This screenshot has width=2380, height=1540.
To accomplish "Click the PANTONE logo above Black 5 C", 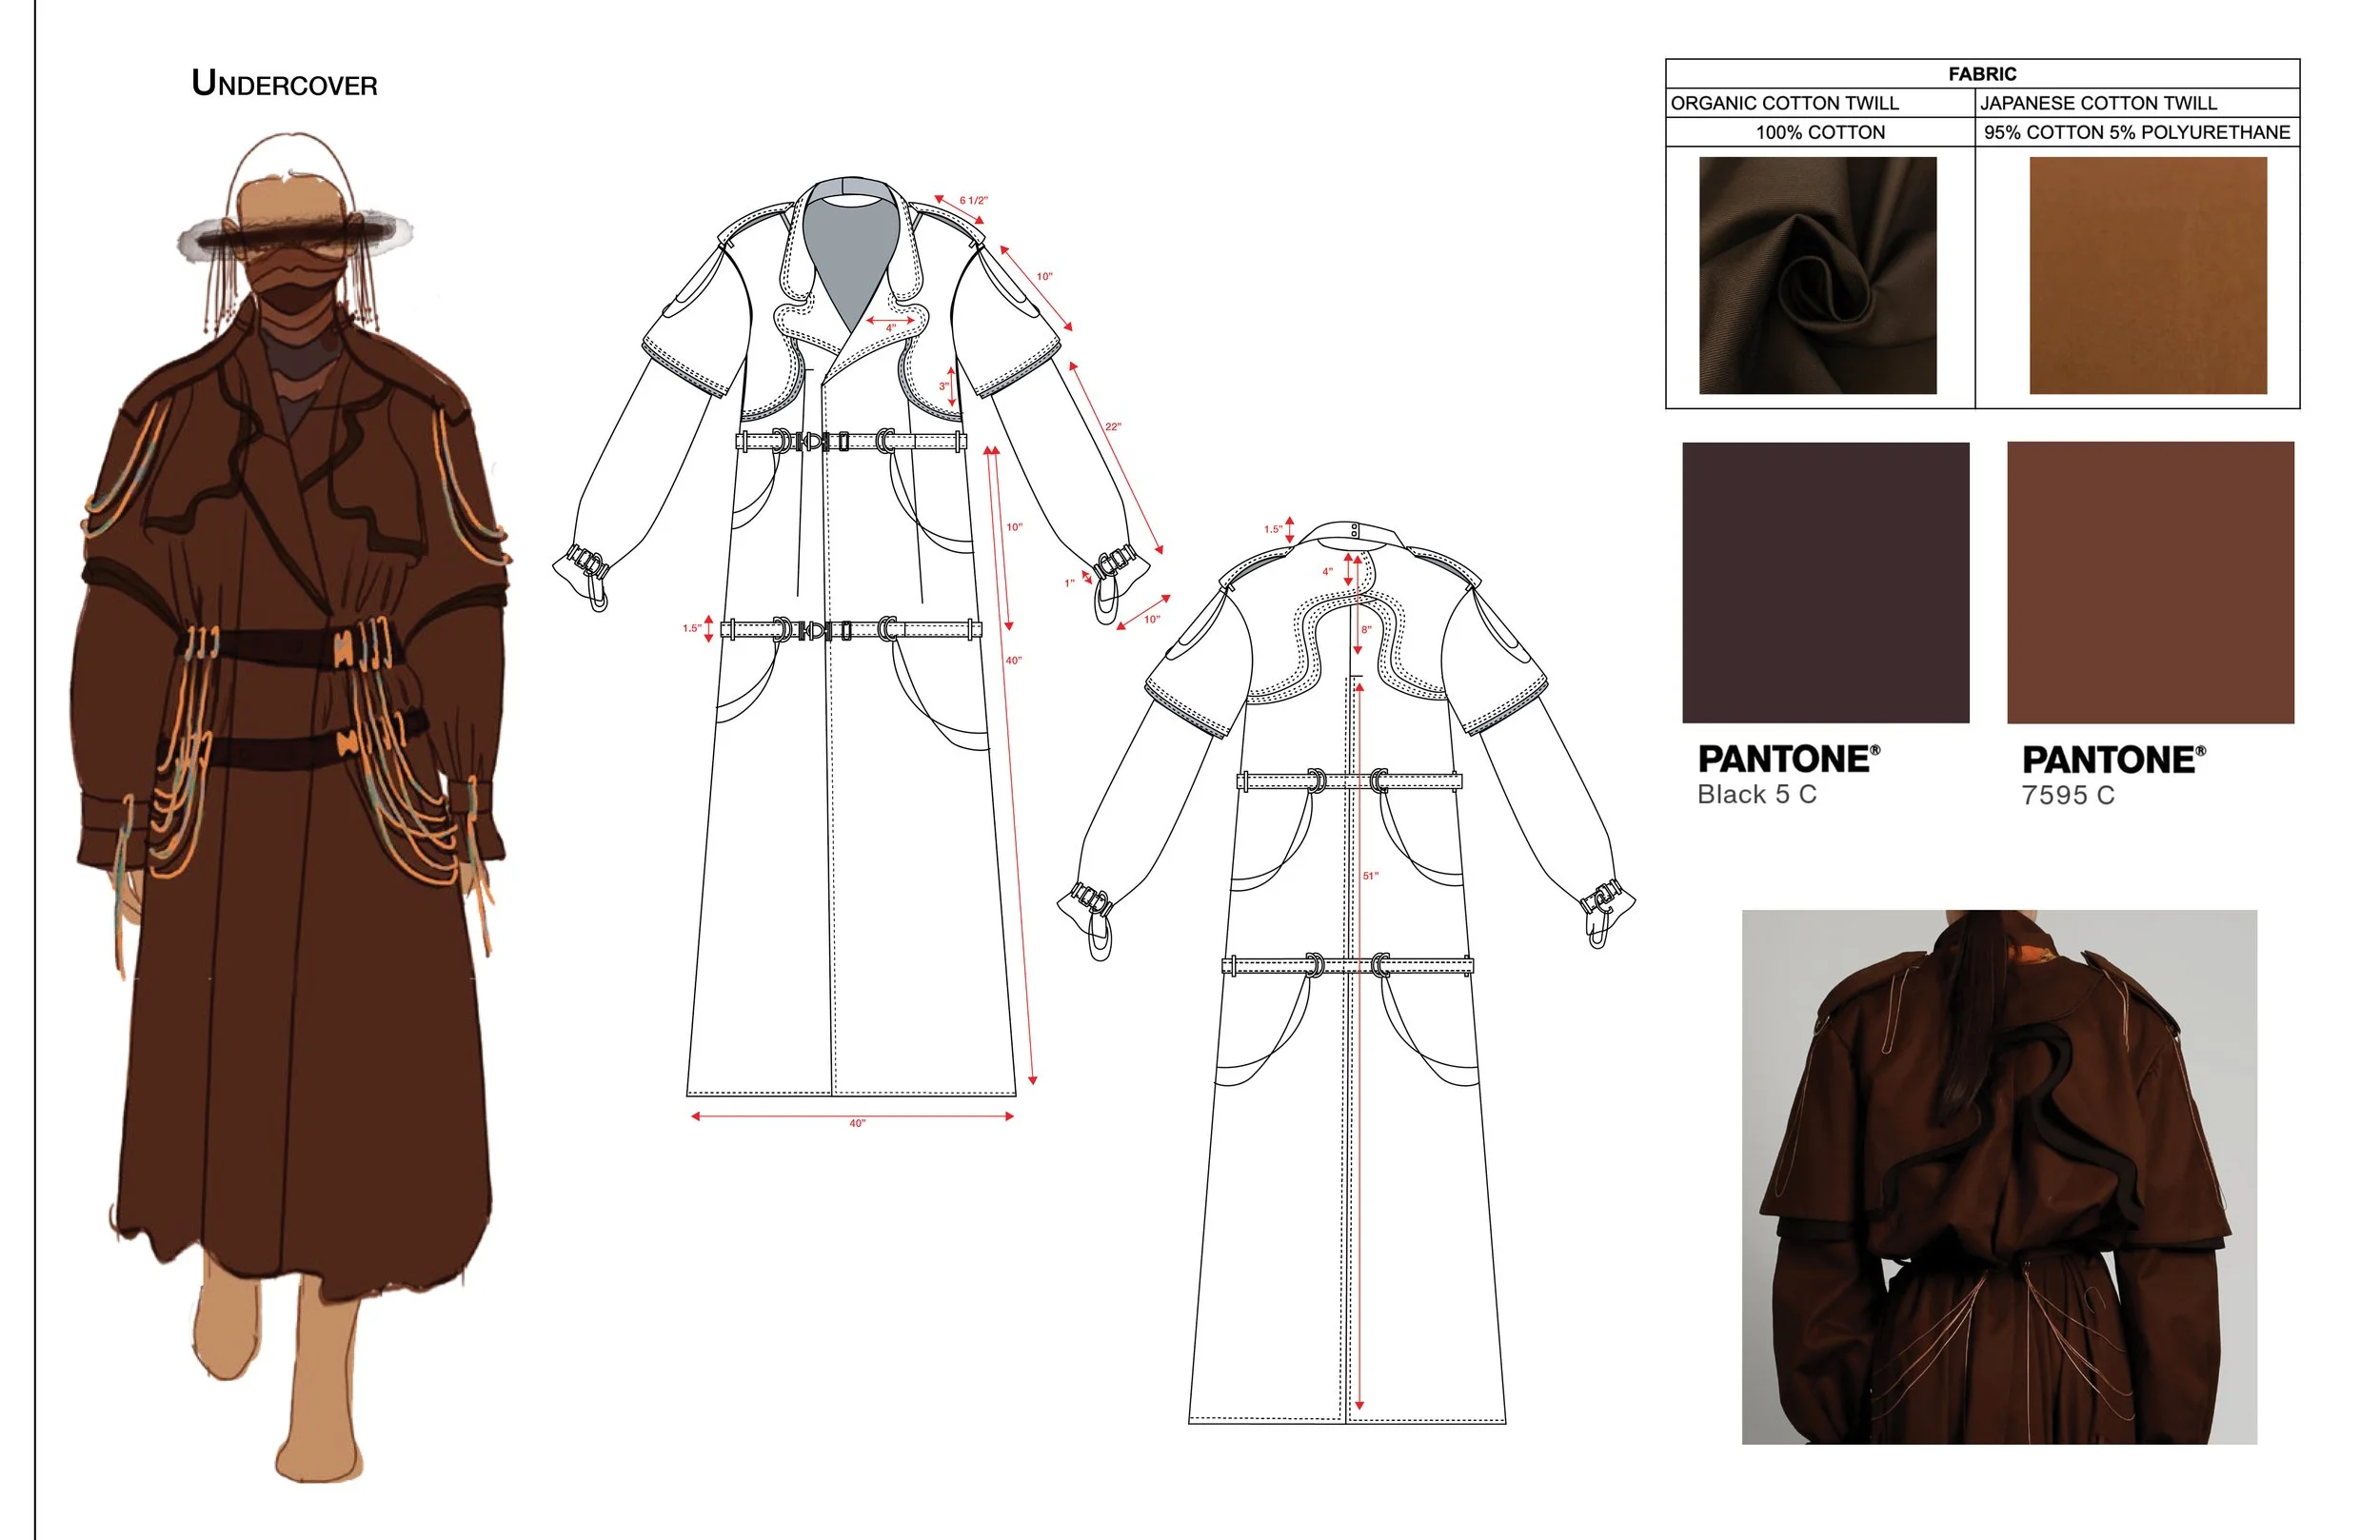I will [1788, 759].
